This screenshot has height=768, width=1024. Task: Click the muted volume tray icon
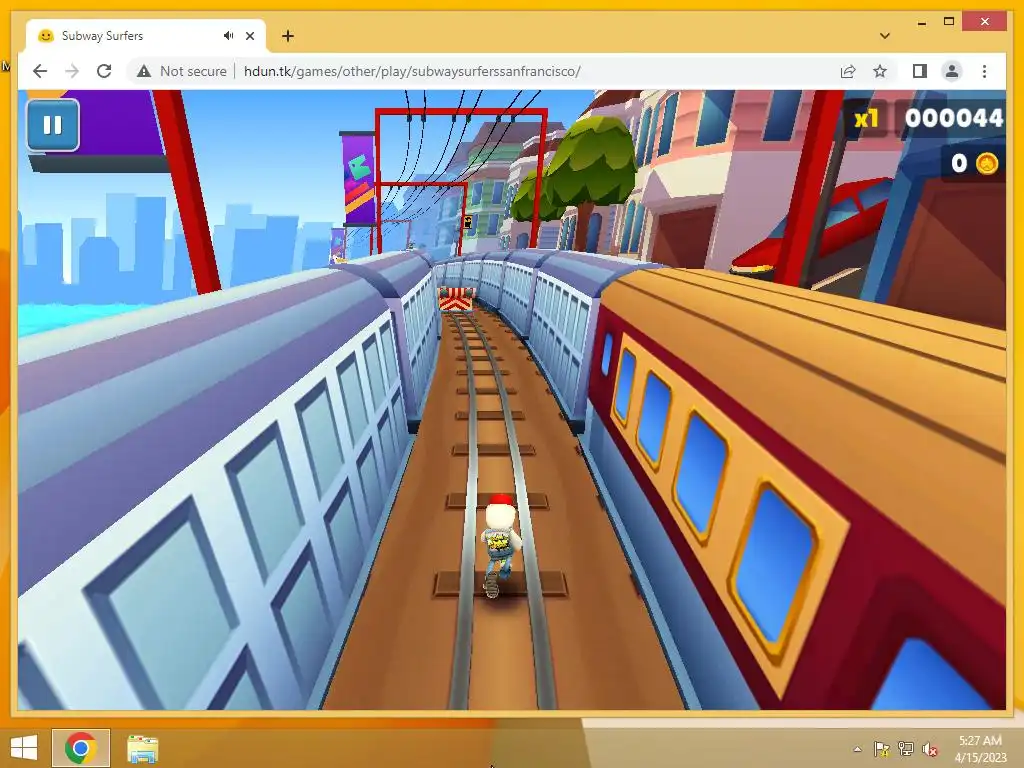click(929, 749)
